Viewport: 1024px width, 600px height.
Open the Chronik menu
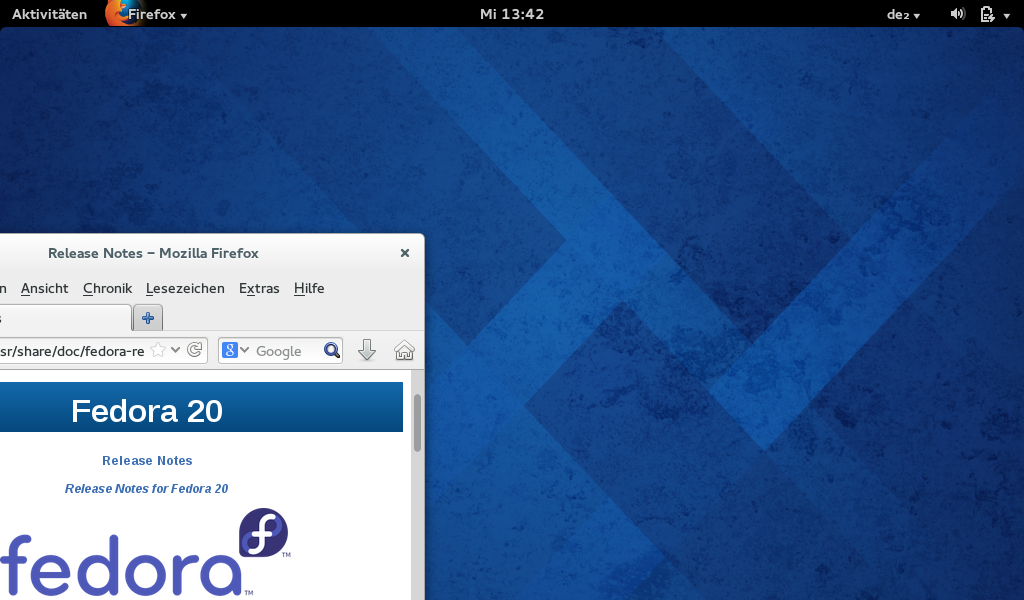tap(107, 288)
